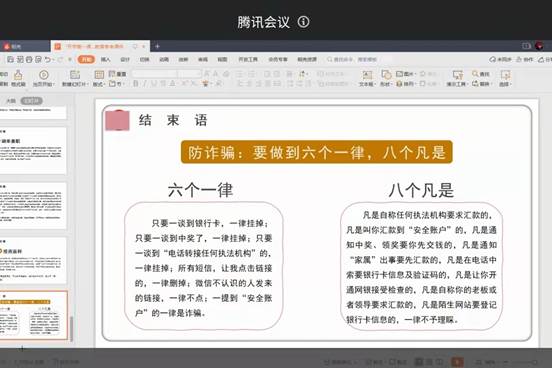
Task: Select the topmost slide thumbnail in the side panel
Action: pyautogui.click(x=33, y=113)
